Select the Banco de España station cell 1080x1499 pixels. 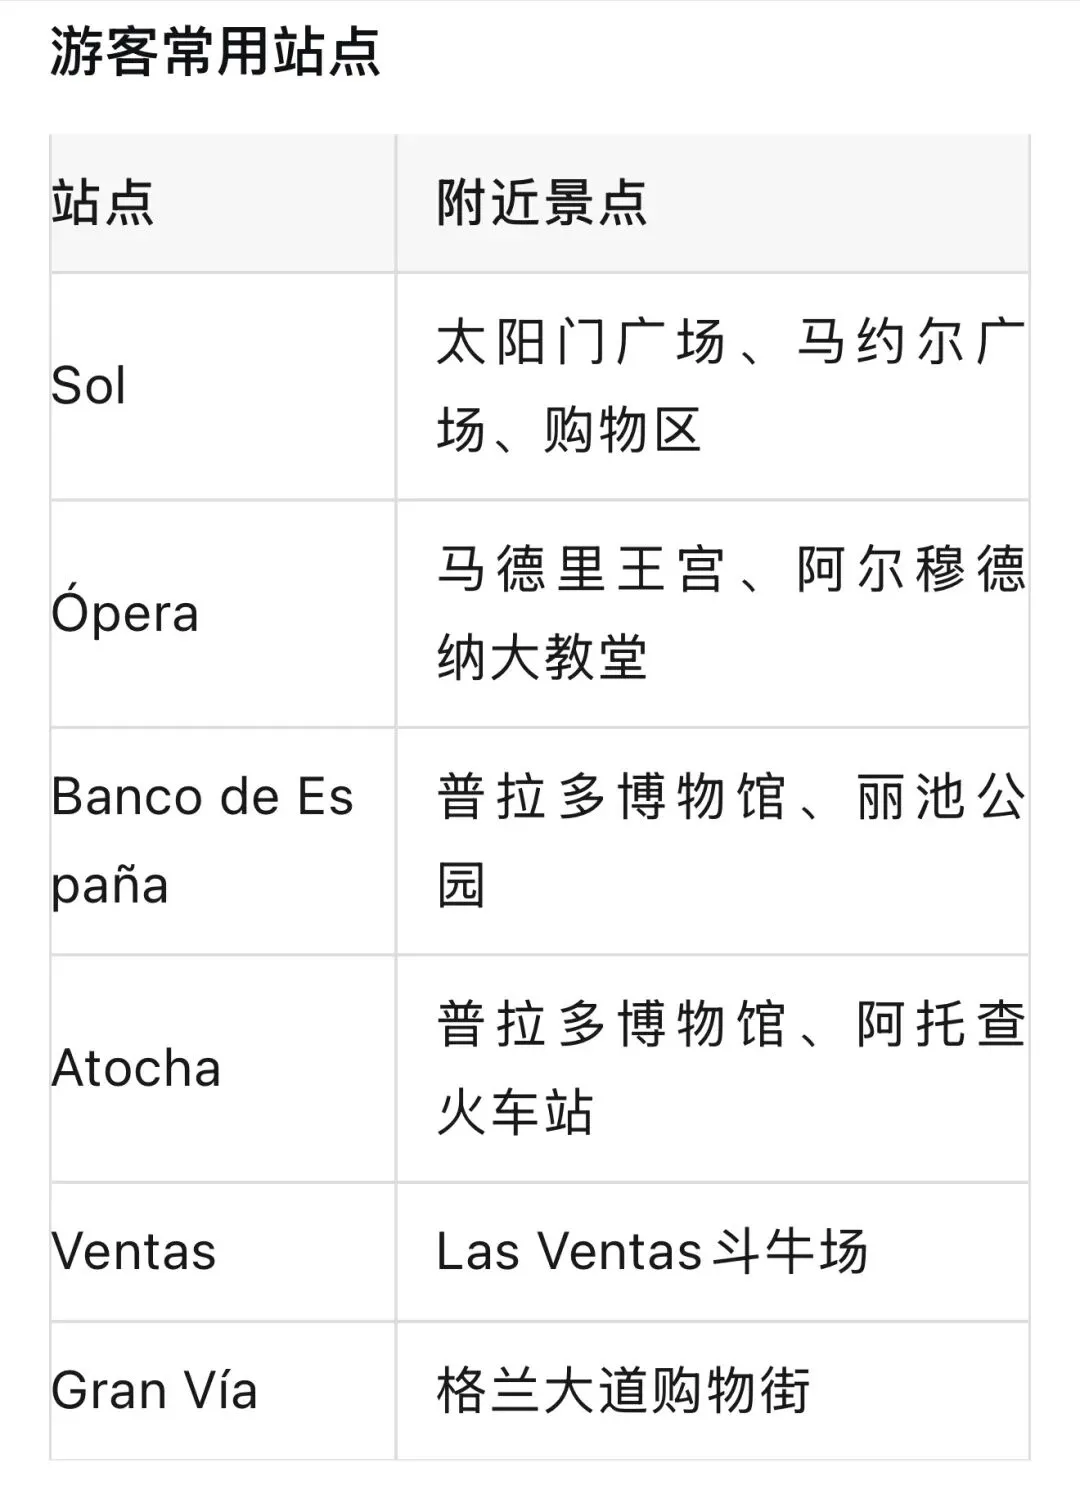[x=223, y=841]
